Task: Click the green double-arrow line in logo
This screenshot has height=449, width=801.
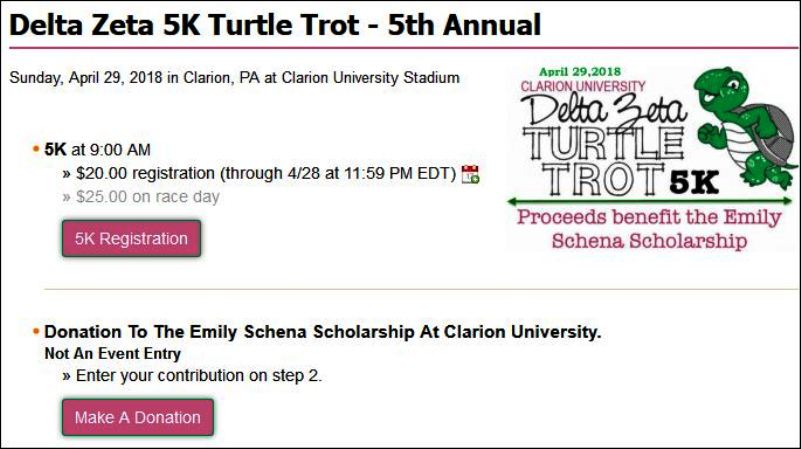Action: (649, 201)
